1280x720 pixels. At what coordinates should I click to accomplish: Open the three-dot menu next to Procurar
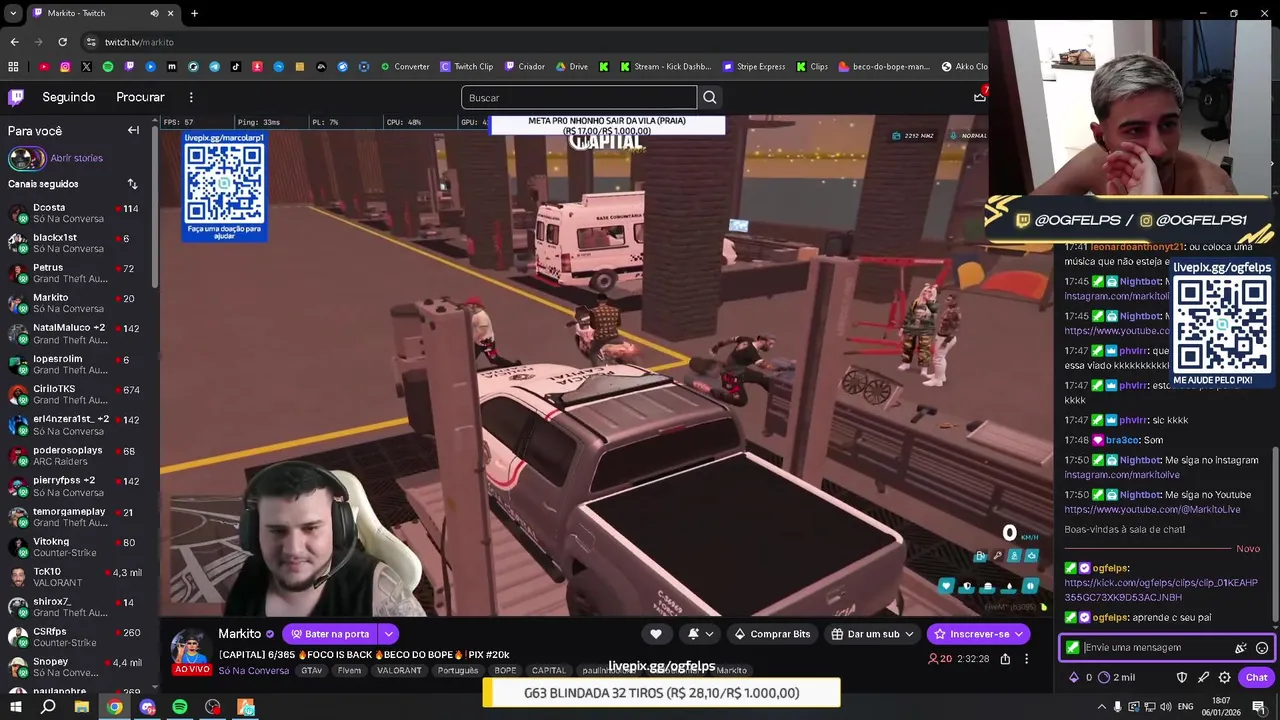pos(191,97)
